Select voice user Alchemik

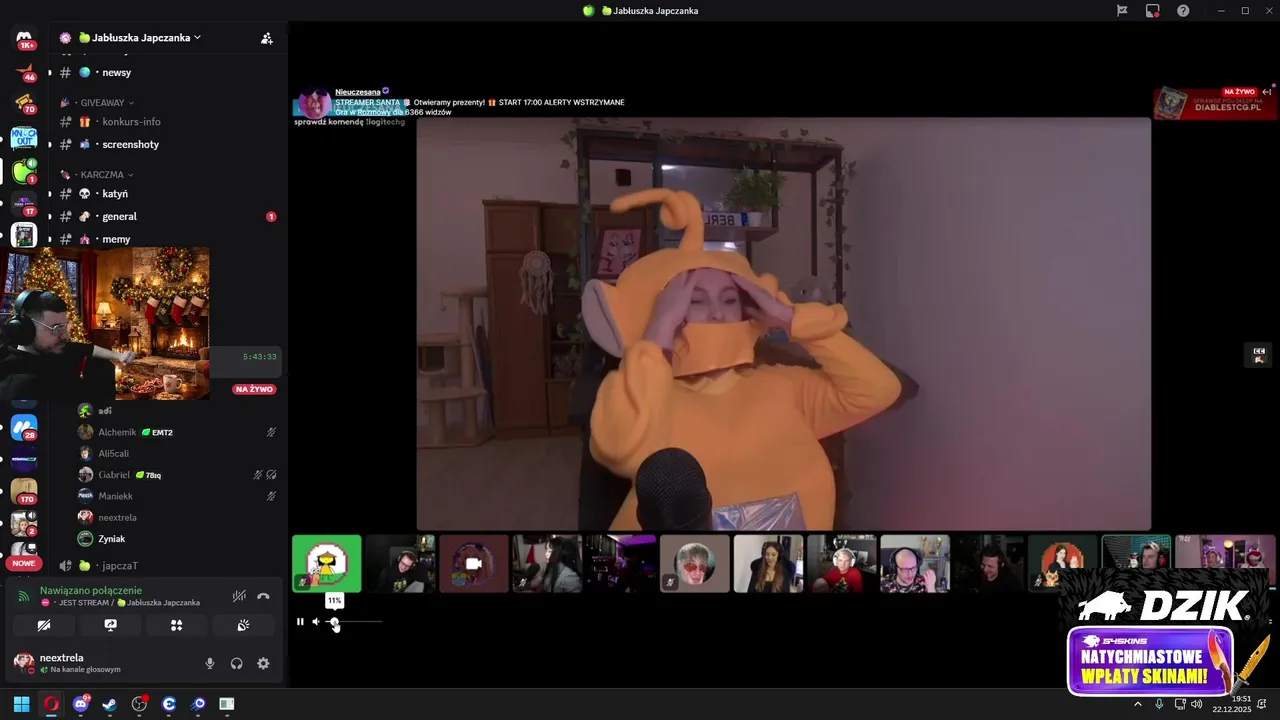pos(176,432)
